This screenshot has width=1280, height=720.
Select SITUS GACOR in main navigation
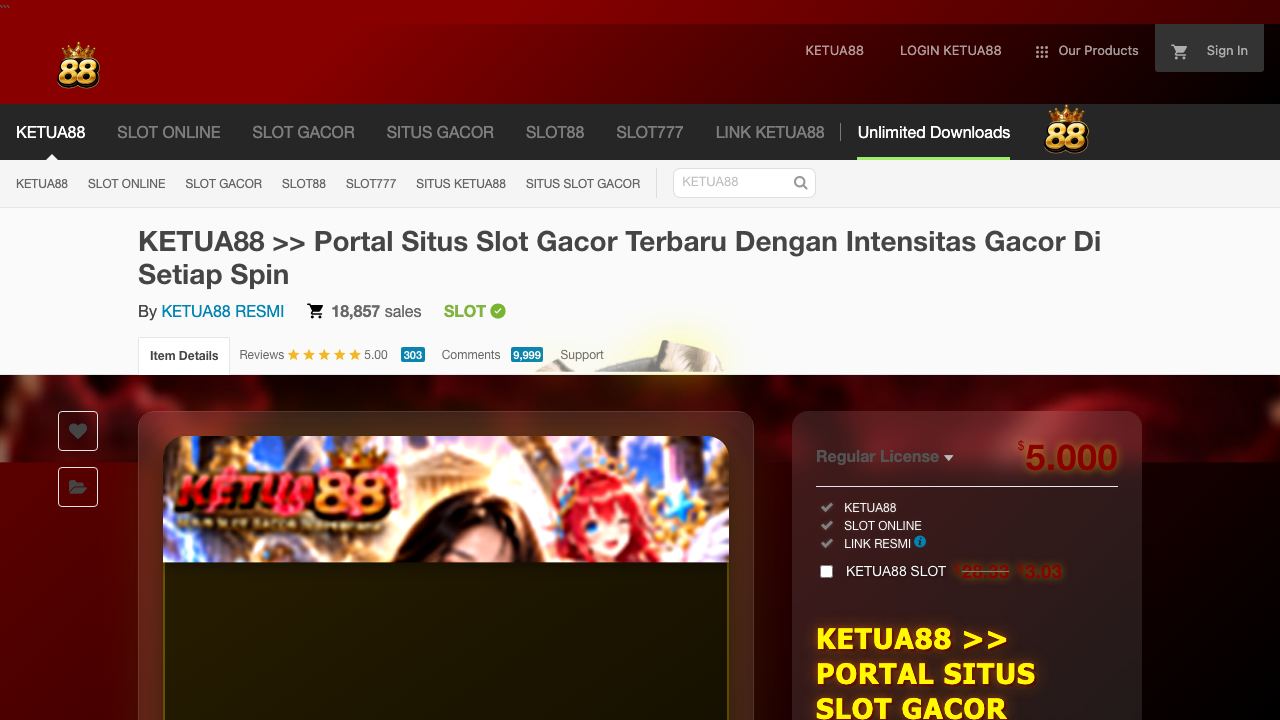pos(440,132)
